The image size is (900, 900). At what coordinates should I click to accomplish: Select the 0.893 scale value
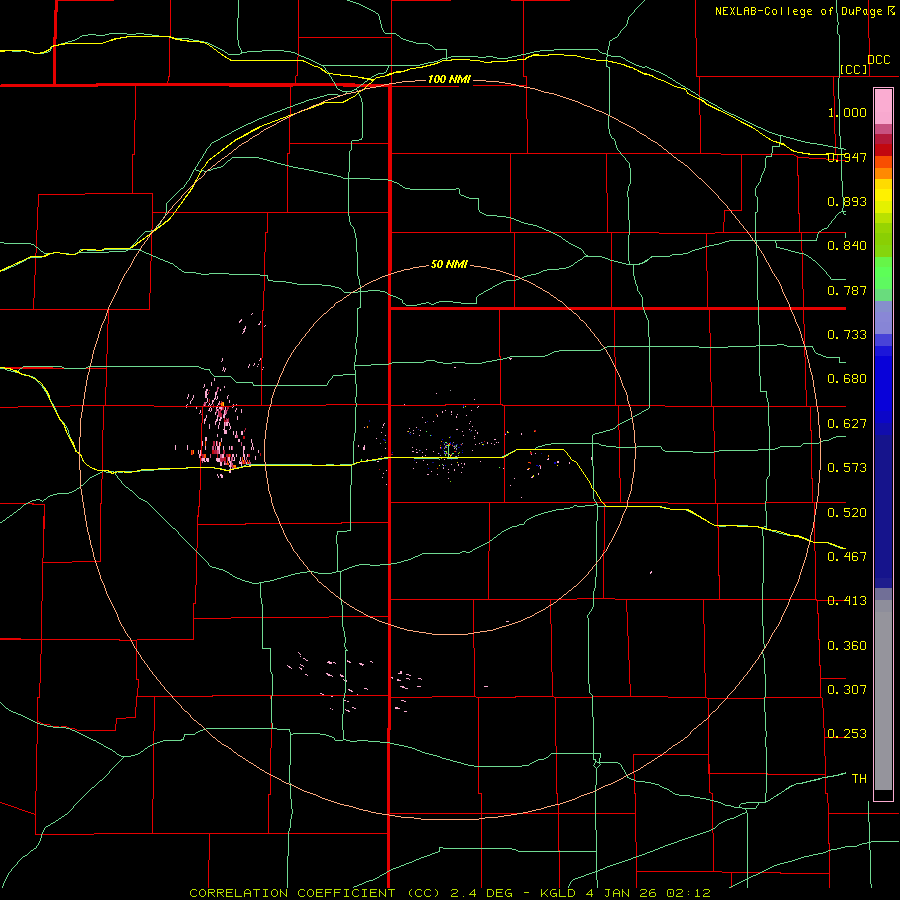(847, 201)
